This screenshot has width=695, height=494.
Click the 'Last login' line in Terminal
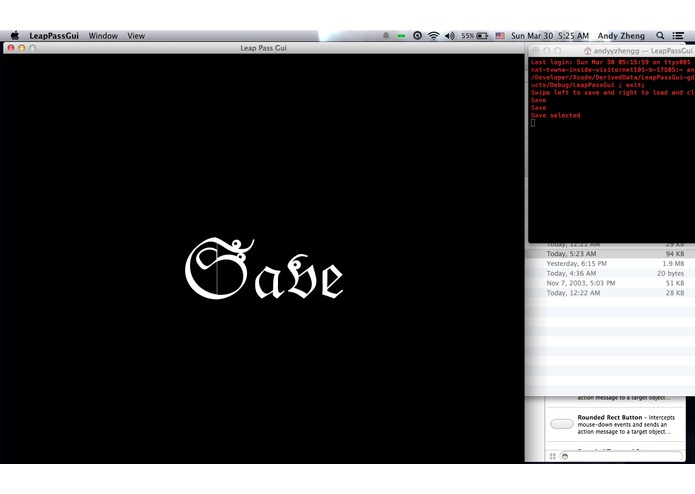tap(613, 62)
